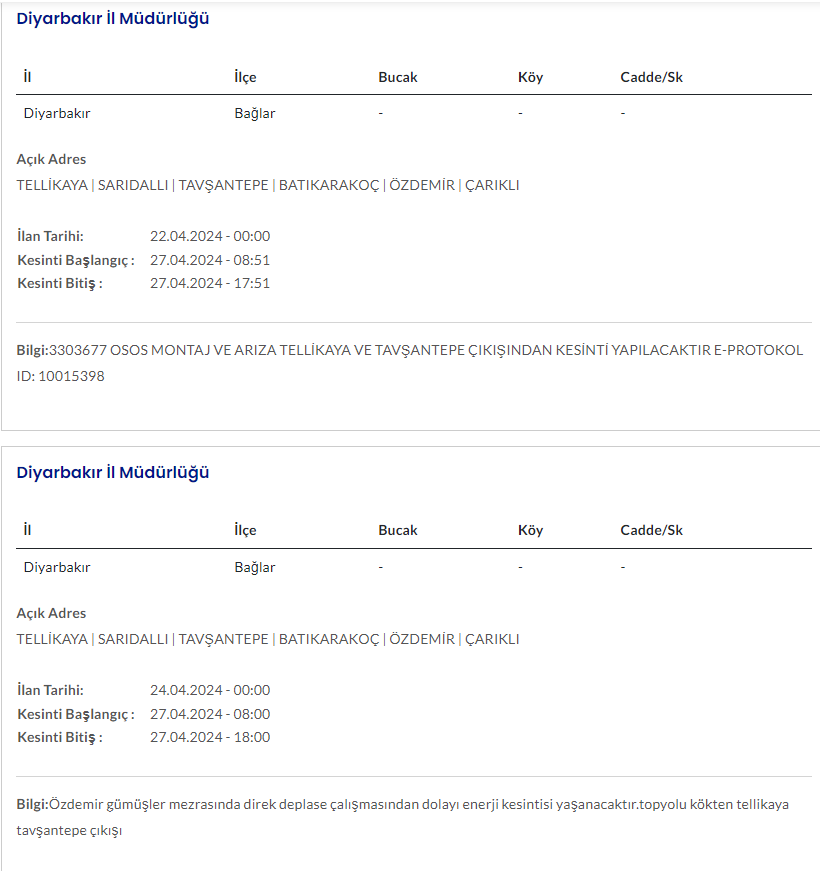This screenshot has height=871, width=820.
Task: Click the Kesinti Başlangıç label beside 08:51
Action: coord(76,260)
